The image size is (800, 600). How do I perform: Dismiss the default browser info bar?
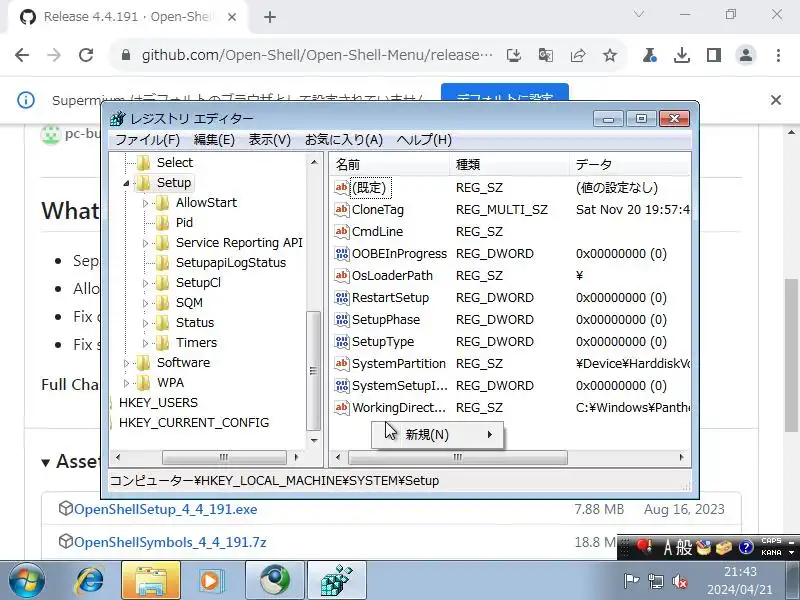pyautogui.click(x=776, y=100)
